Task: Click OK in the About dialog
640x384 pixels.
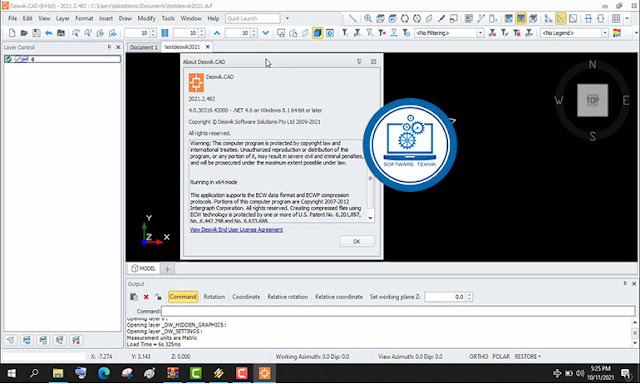Action: [x=357, y=242]
